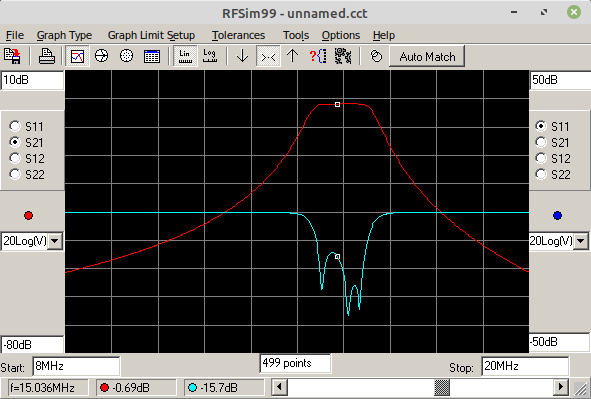Expand the right 20Log(V) dropdown
591x399 pixels.
tap(581, 241)
